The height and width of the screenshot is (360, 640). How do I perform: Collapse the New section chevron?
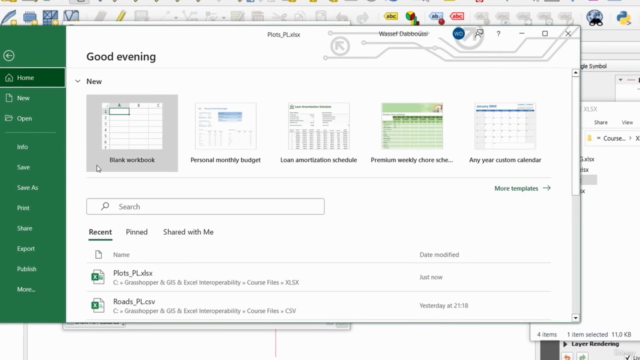(78, 82)
